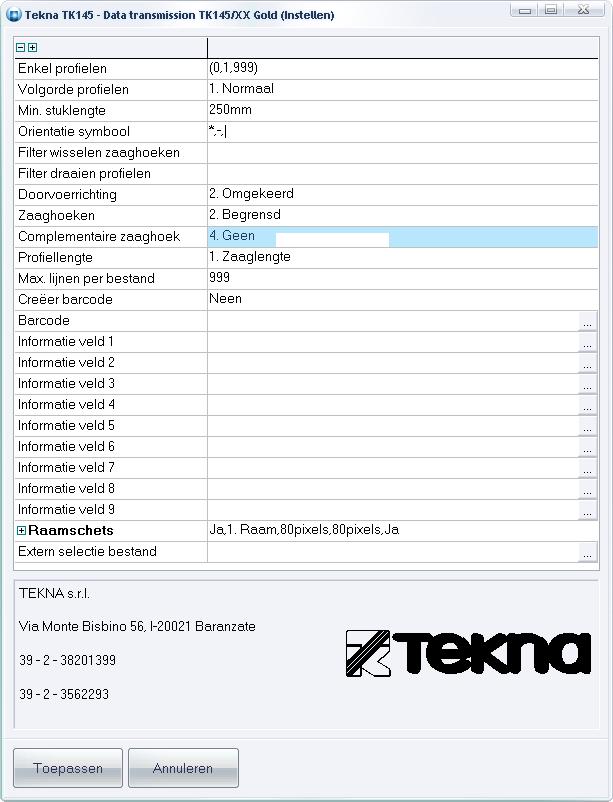Click the expand-all plus icon
The height and width of the screenshot is (802, 613).
[32, 47]
